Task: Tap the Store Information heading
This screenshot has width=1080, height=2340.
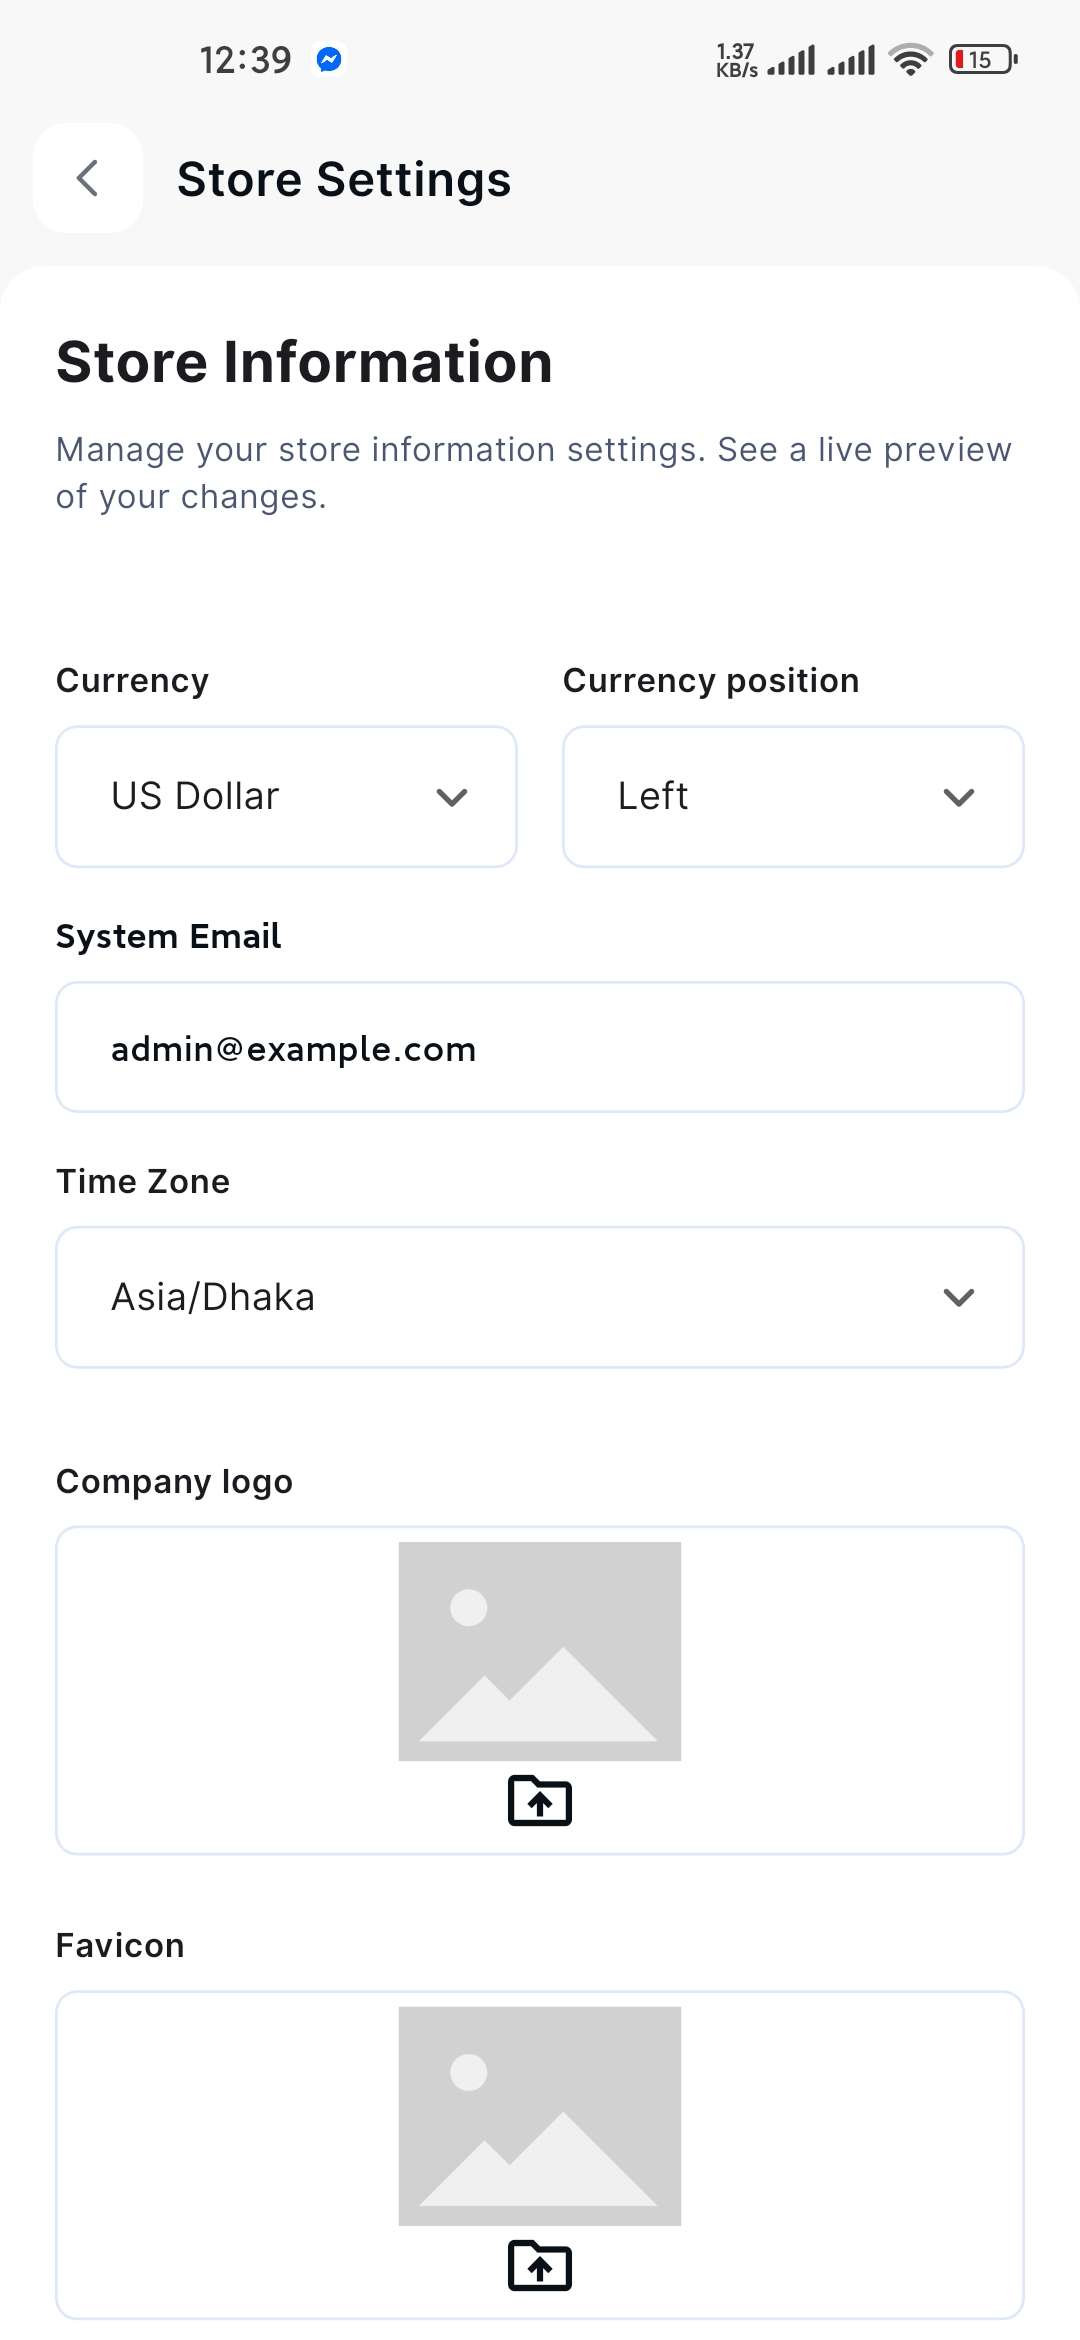Action: tap(304, 362)
